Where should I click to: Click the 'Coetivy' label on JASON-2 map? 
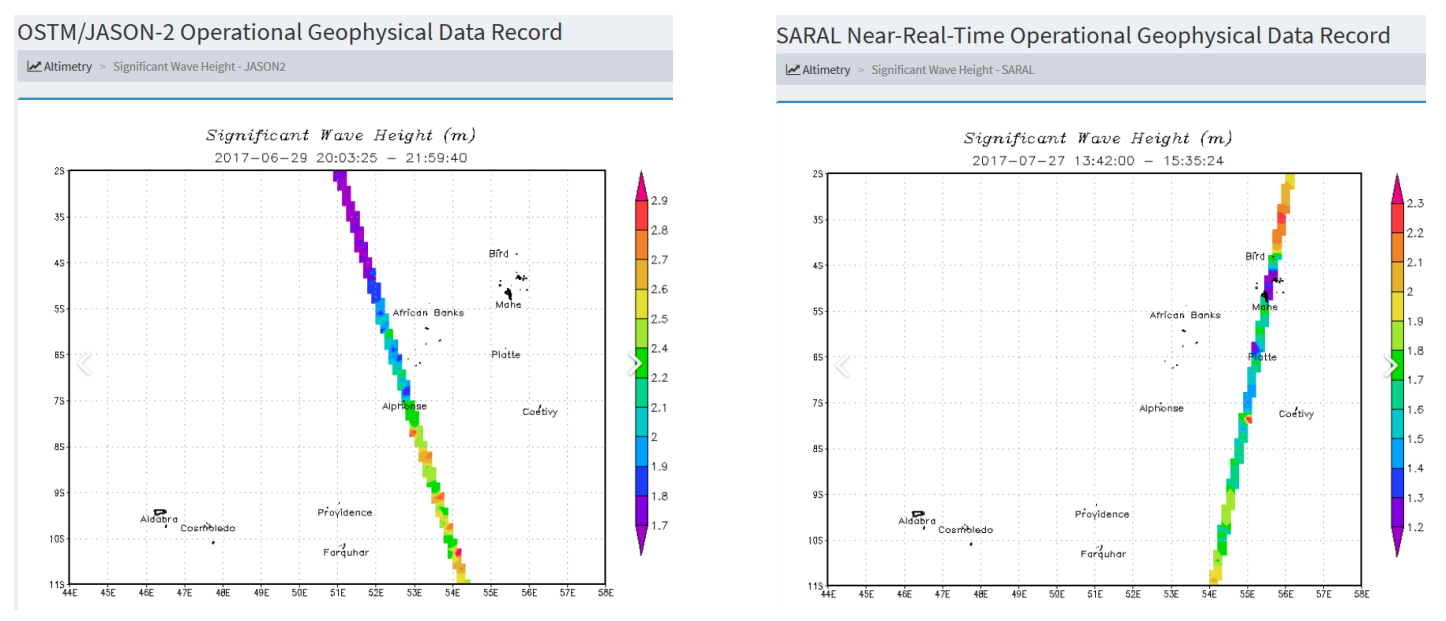[540, 412]
